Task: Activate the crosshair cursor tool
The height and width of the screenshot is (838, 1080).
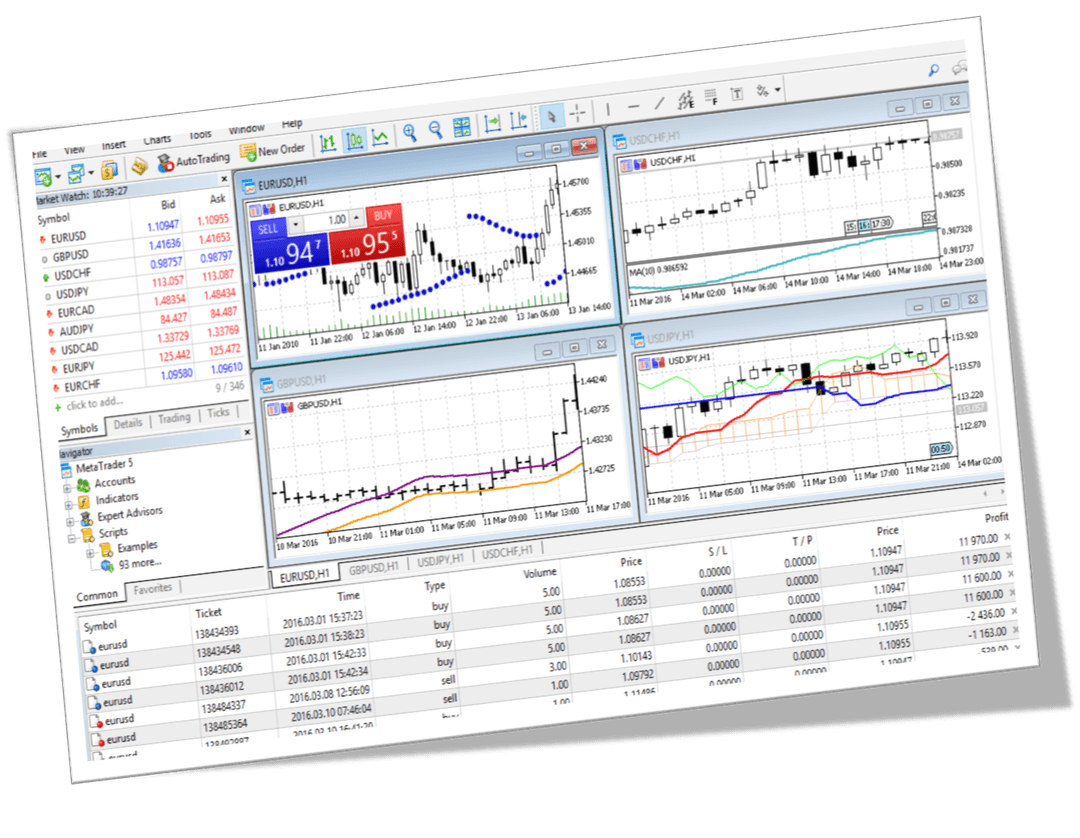Action: pyautogui.click(x=578, y=112)
